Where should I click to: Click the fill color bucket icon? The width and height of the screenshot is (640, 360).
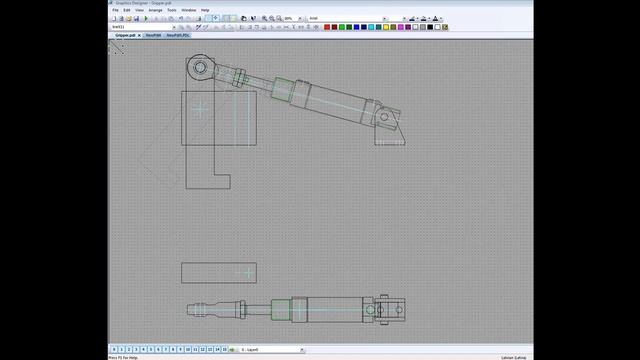coord(424,18)
